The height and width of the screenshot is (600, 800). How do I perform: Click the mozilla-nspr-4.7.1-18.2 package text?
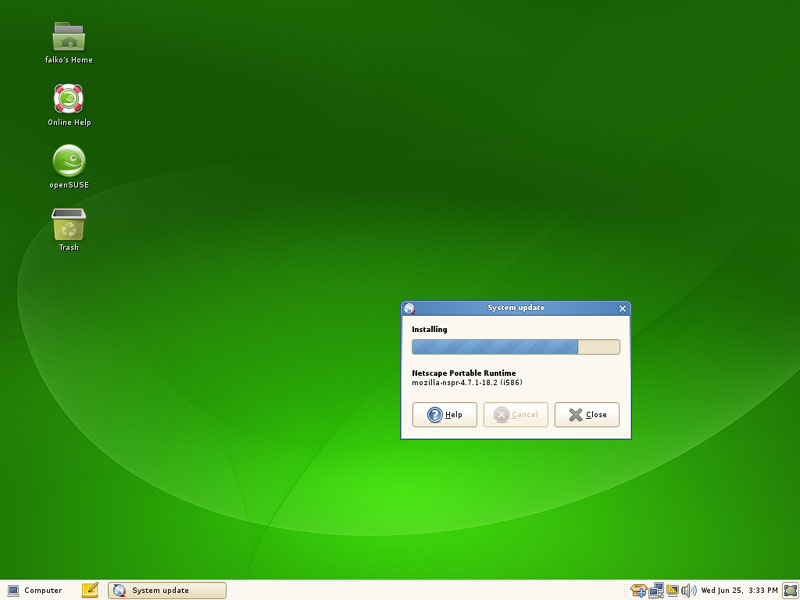(467, 383)
